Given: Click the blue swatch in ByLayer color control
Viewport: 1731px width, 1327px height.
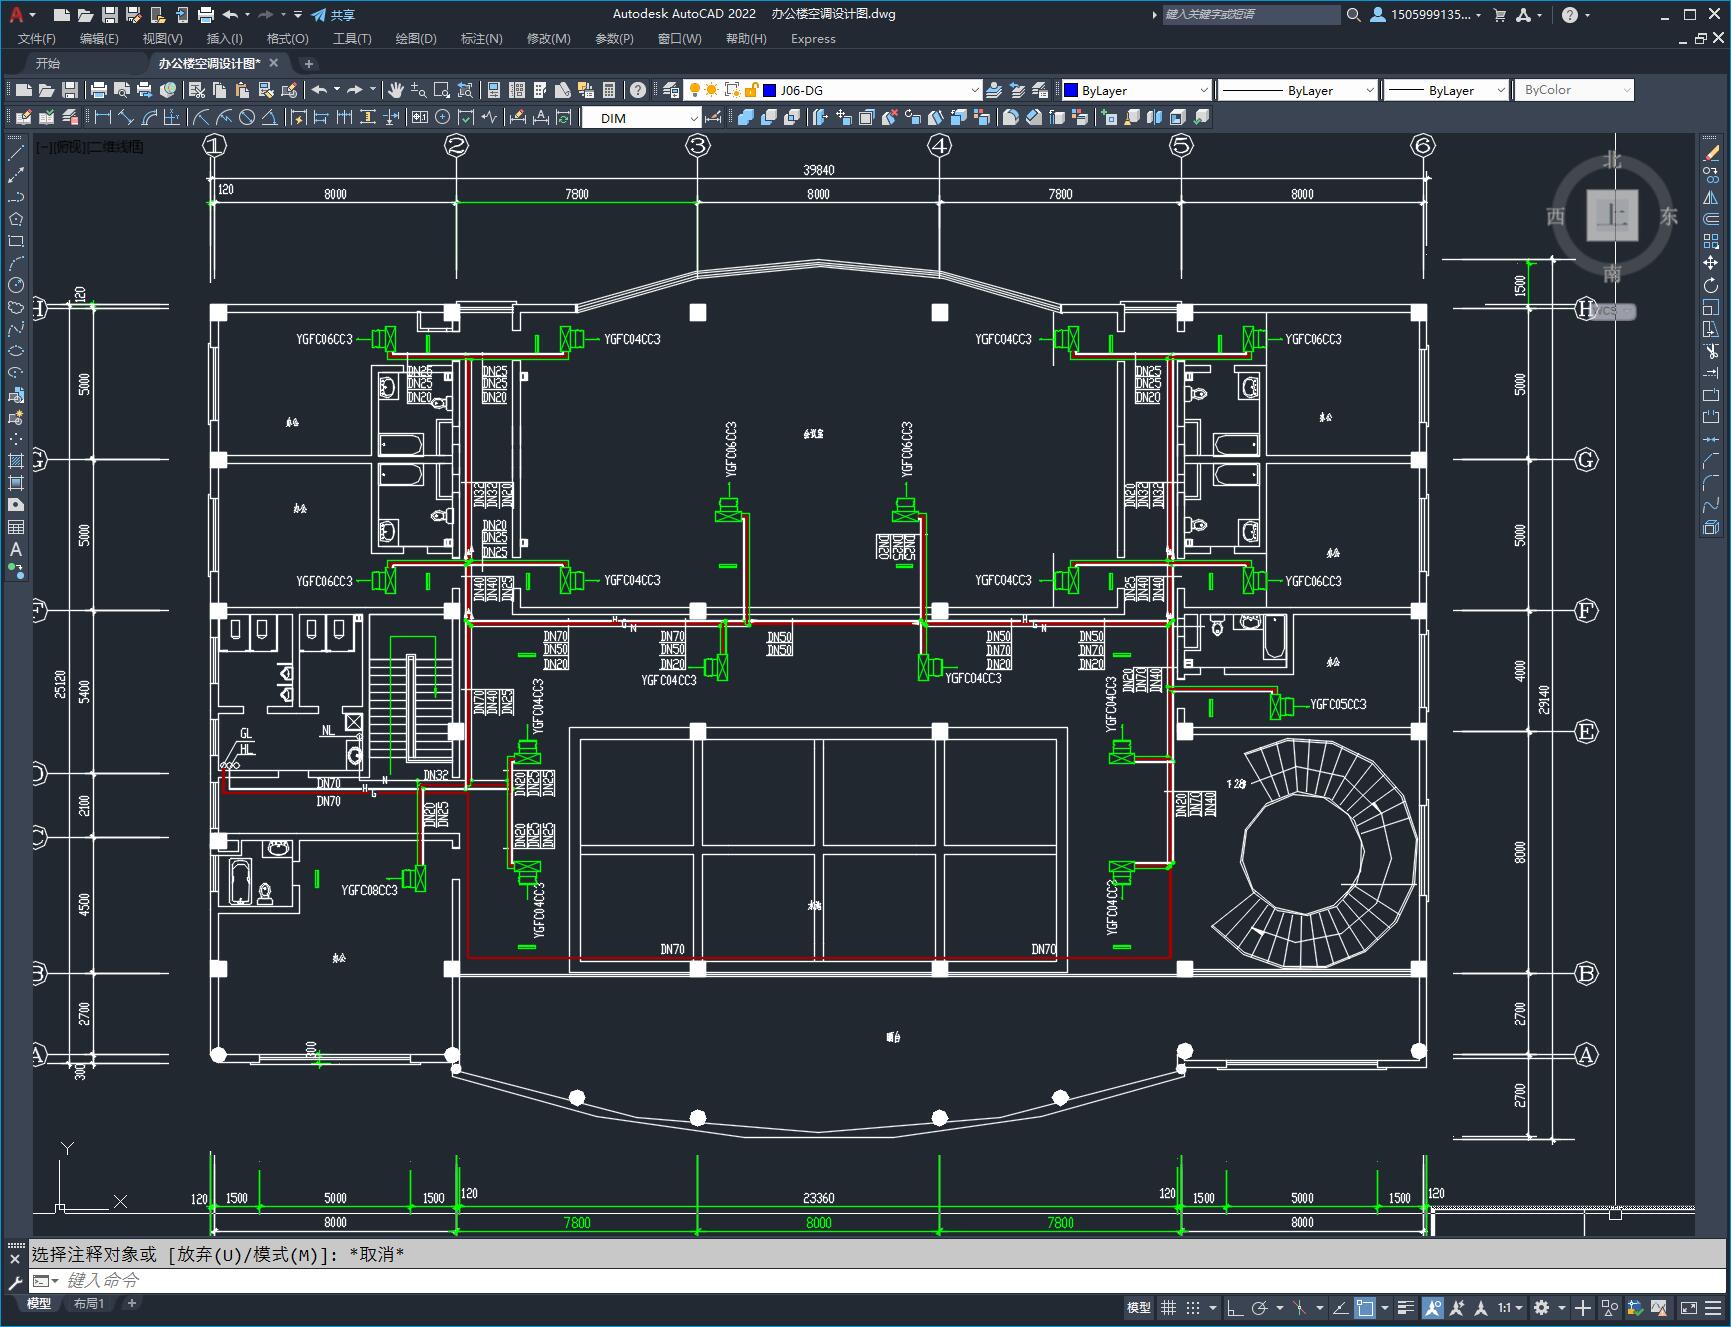Looking at the screenshot, I should (1070, 90).
